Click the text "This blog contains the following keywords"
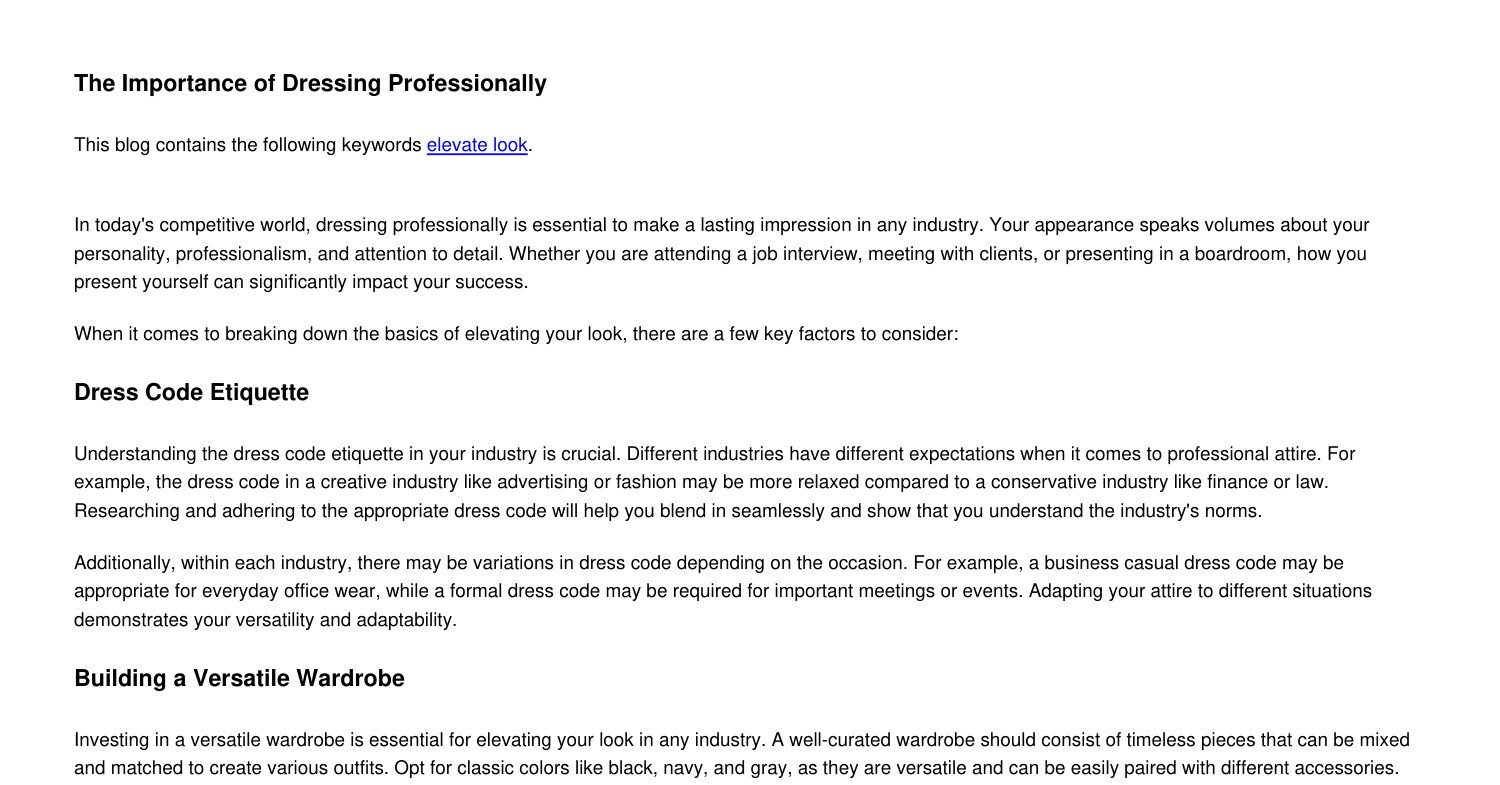 (x=248, y=145)
